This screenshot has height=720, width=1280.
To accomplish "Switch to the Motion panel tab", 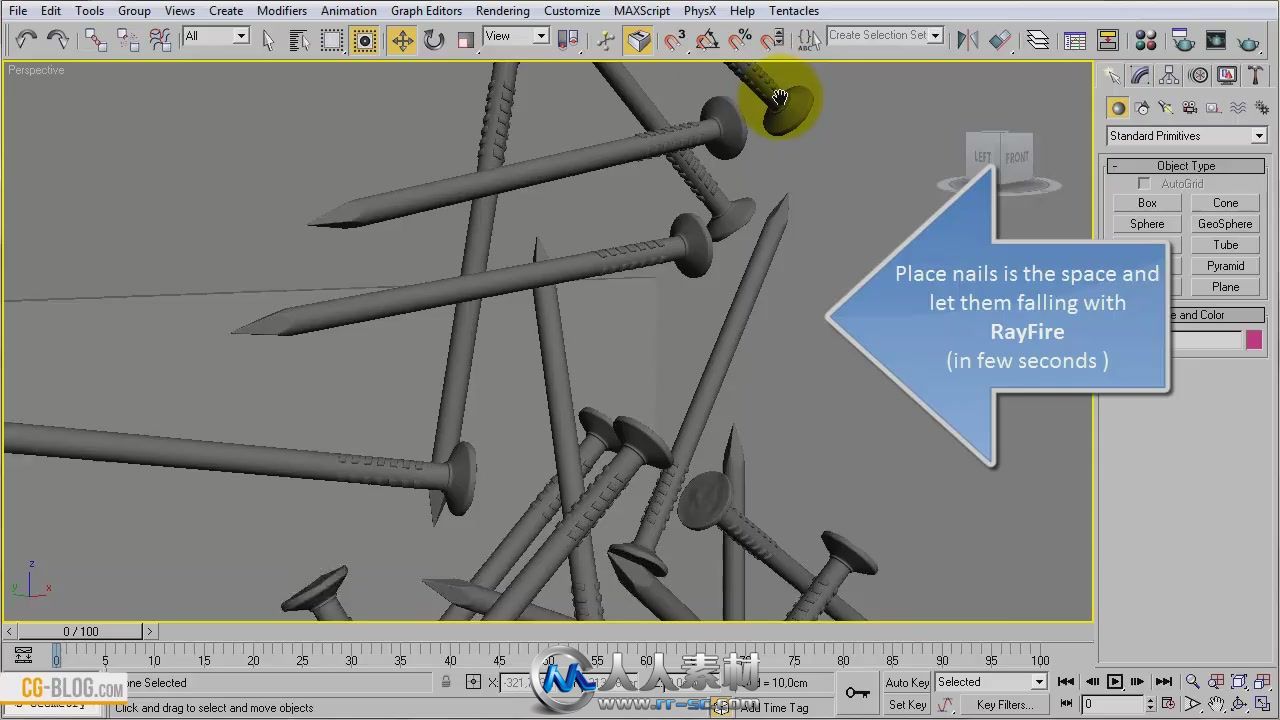I will [x=1198, y=76].
